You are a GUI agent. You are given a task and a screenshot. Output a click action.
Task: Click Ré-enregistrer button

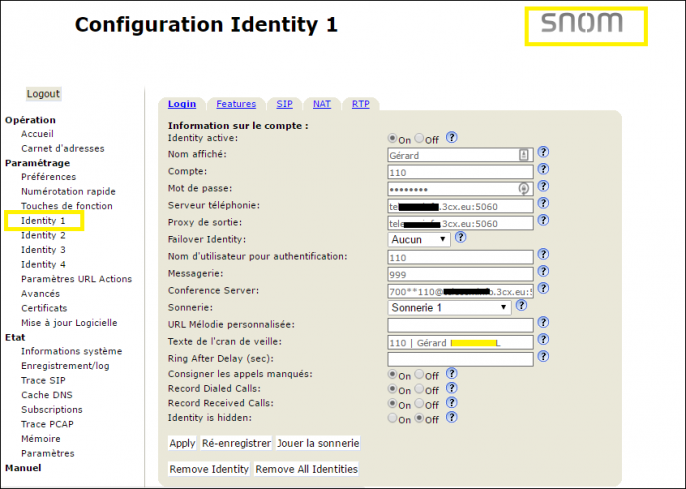pyautogui.click(x=236, y=443)
